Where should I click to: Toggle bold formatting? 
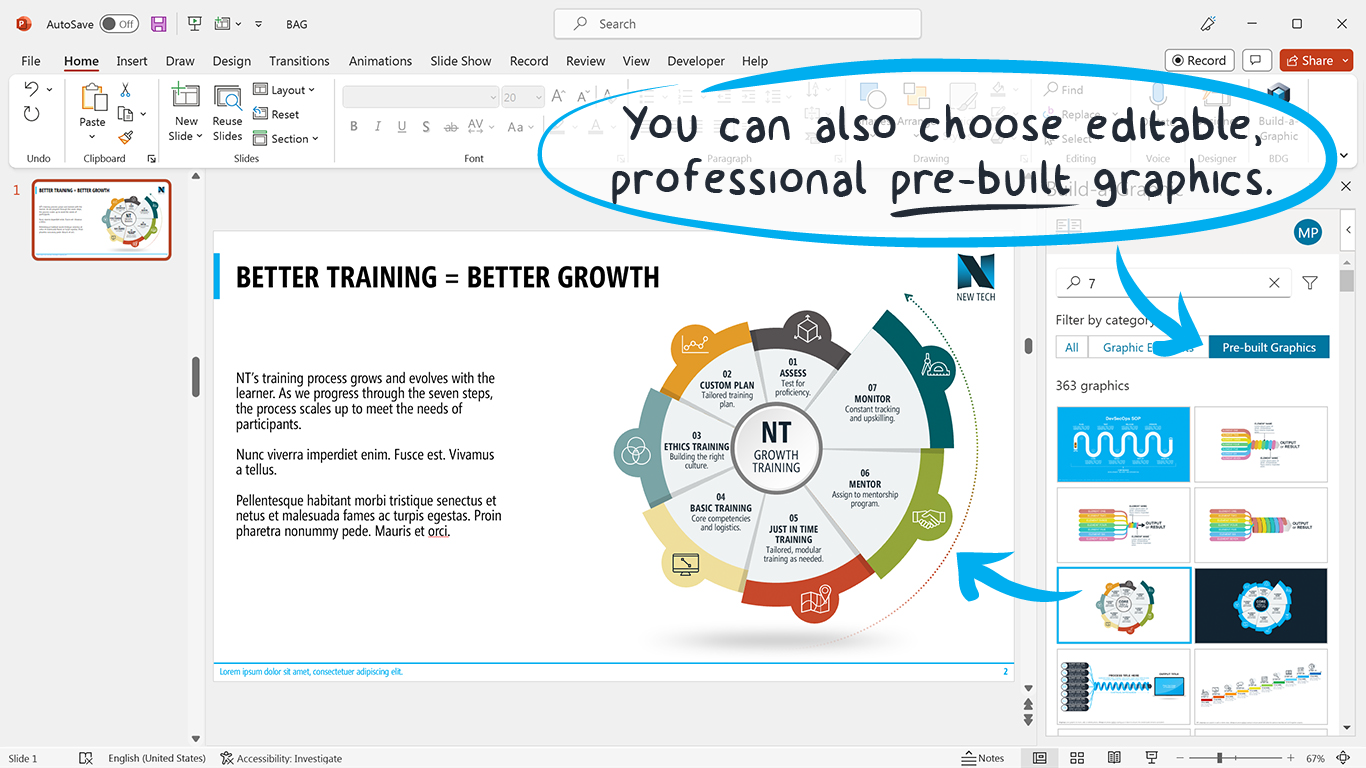click(353, 126)
